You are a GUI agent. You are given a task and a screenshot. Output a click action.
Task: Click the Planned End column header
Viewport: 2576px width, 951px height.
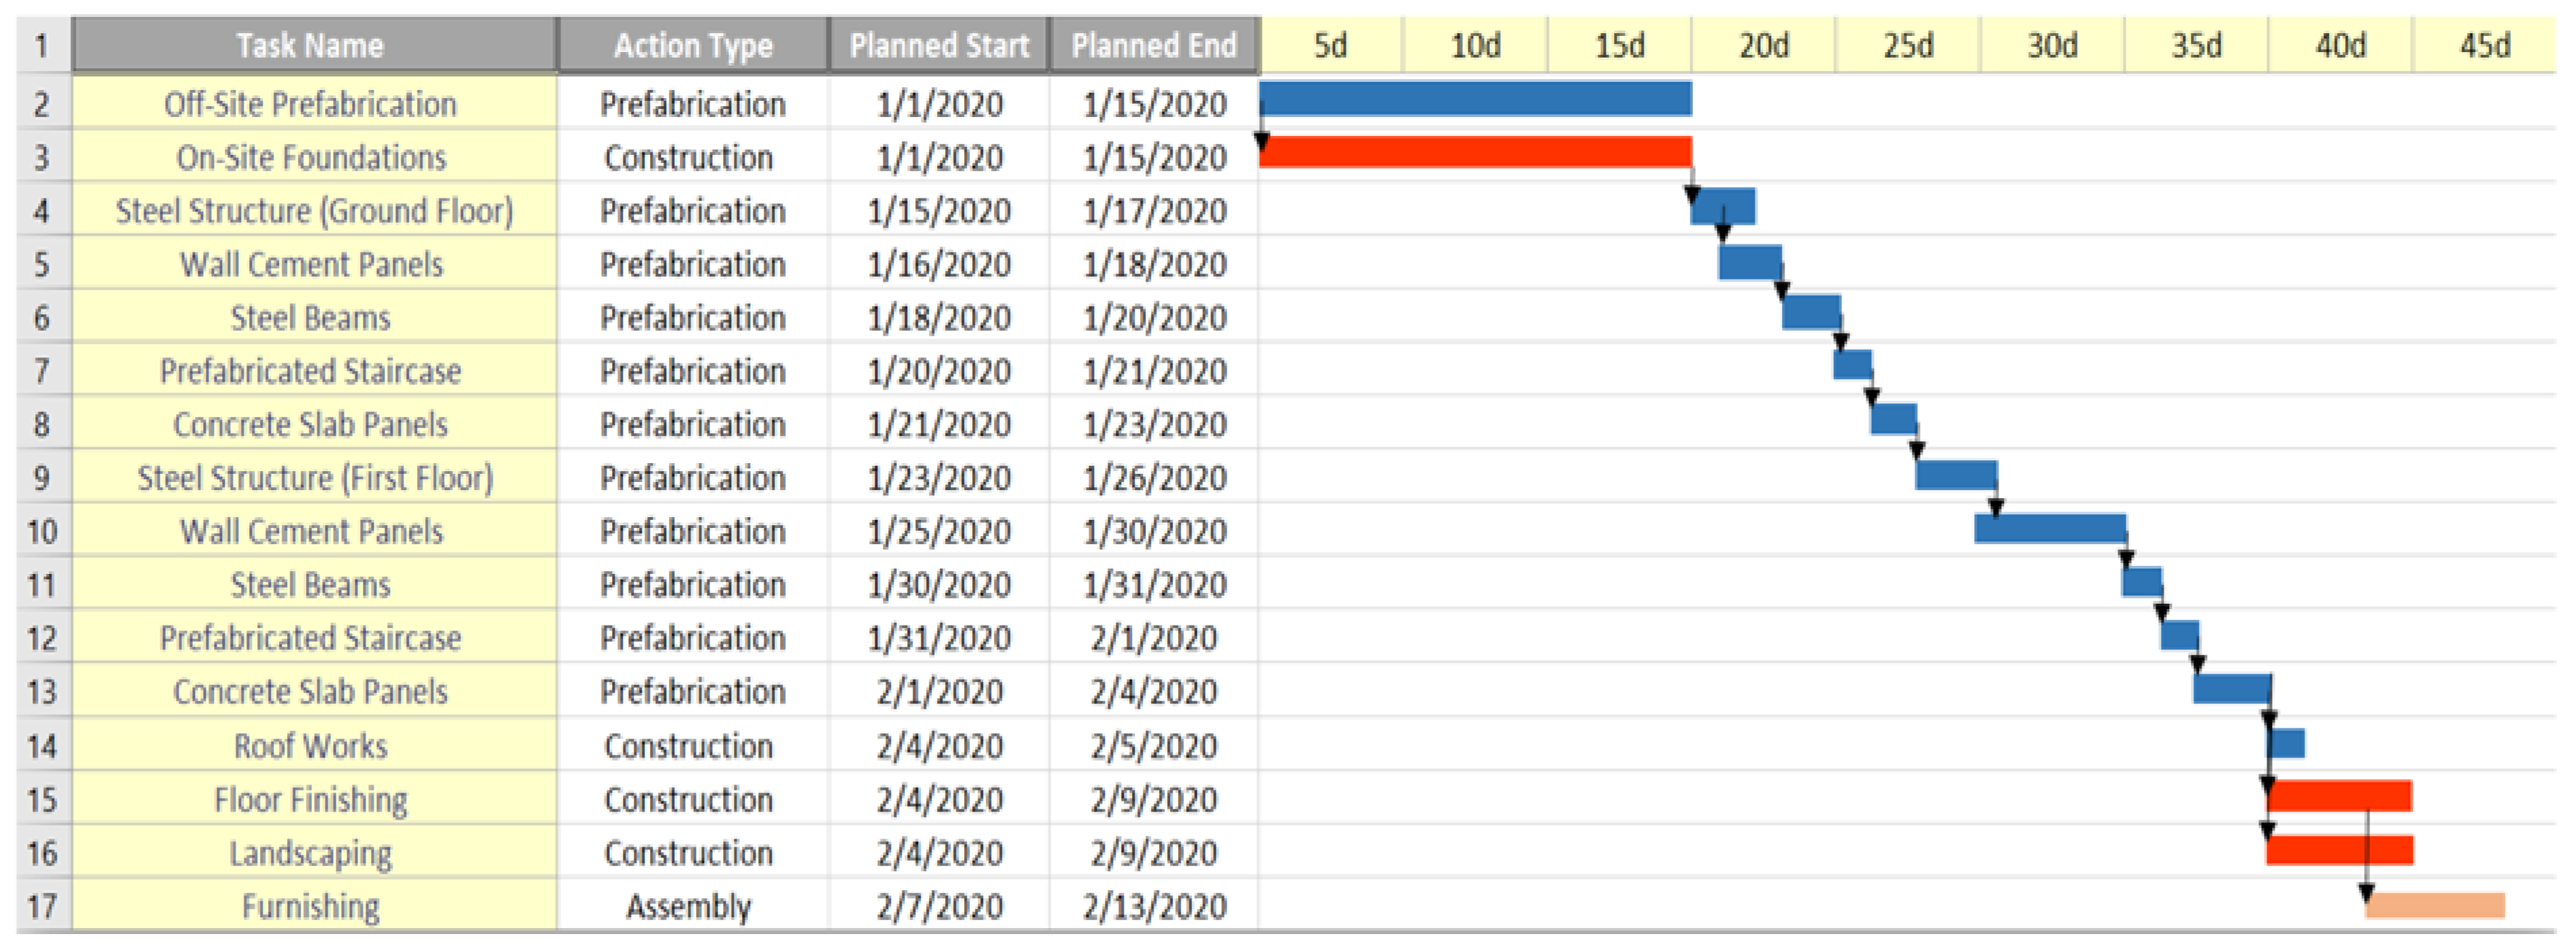pos(1154,46)
